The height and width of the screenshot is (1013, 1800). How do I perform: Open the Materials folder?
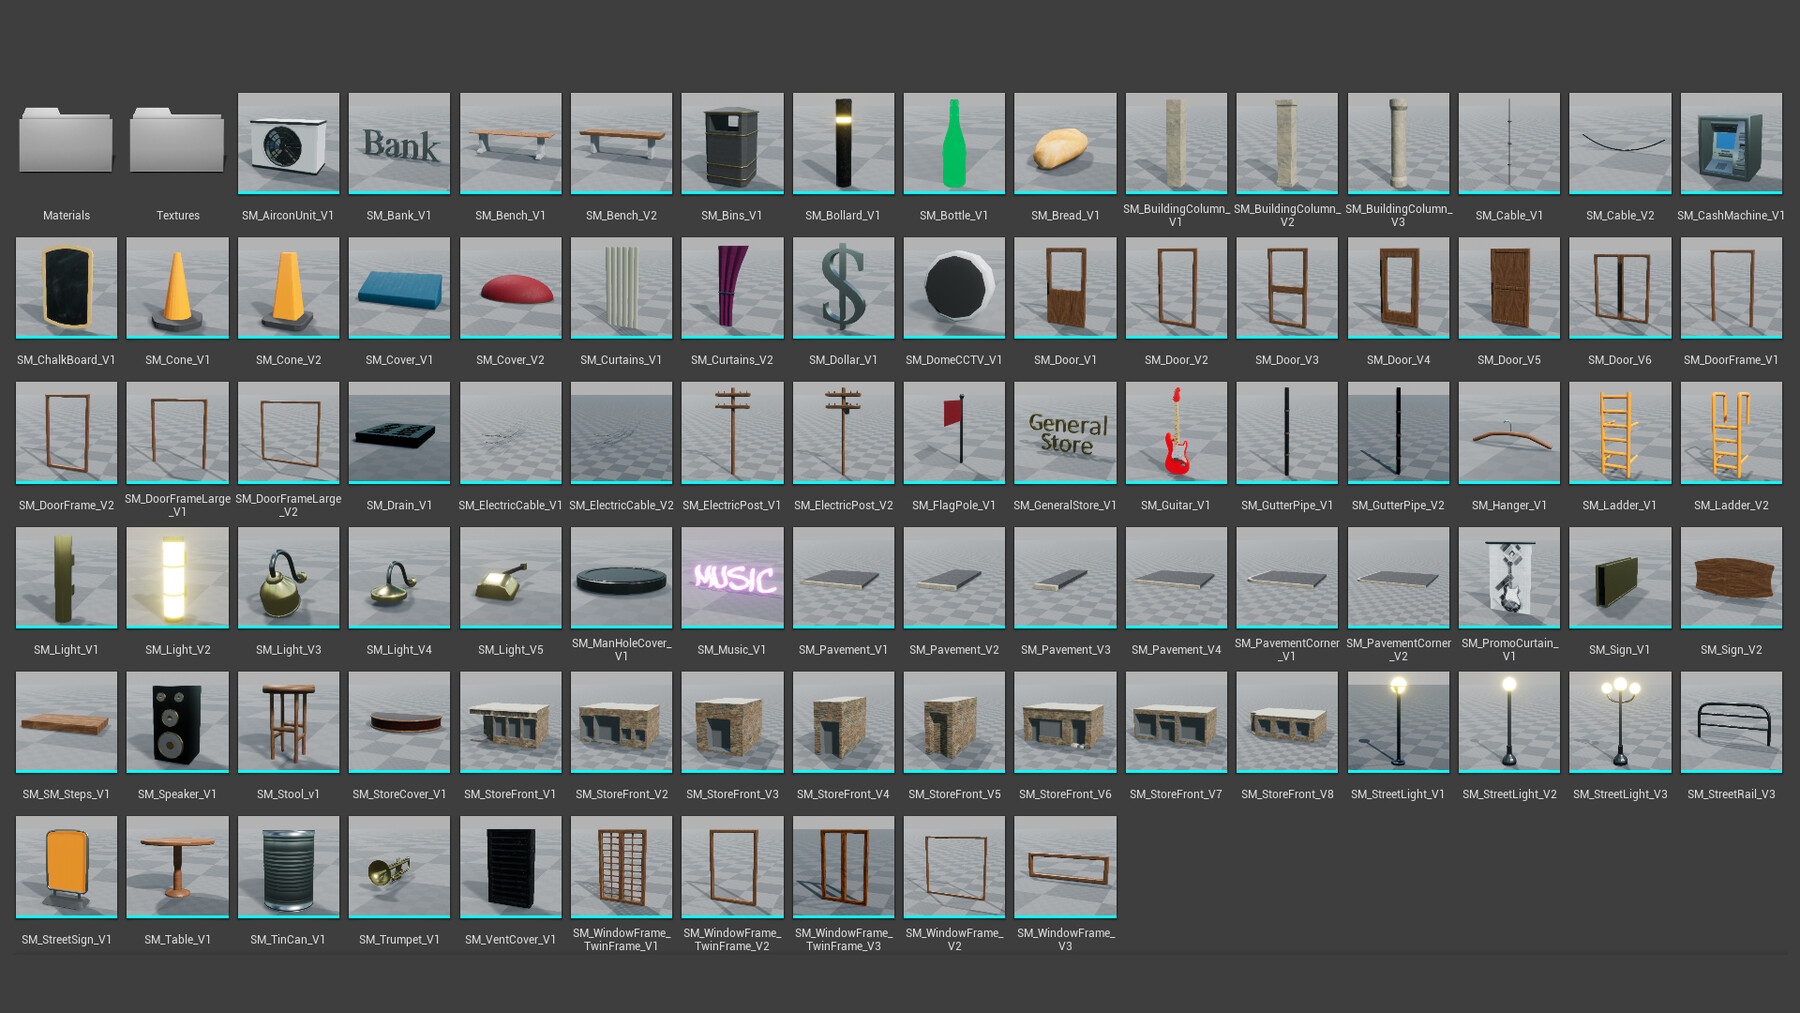click(x=66, y=143)
